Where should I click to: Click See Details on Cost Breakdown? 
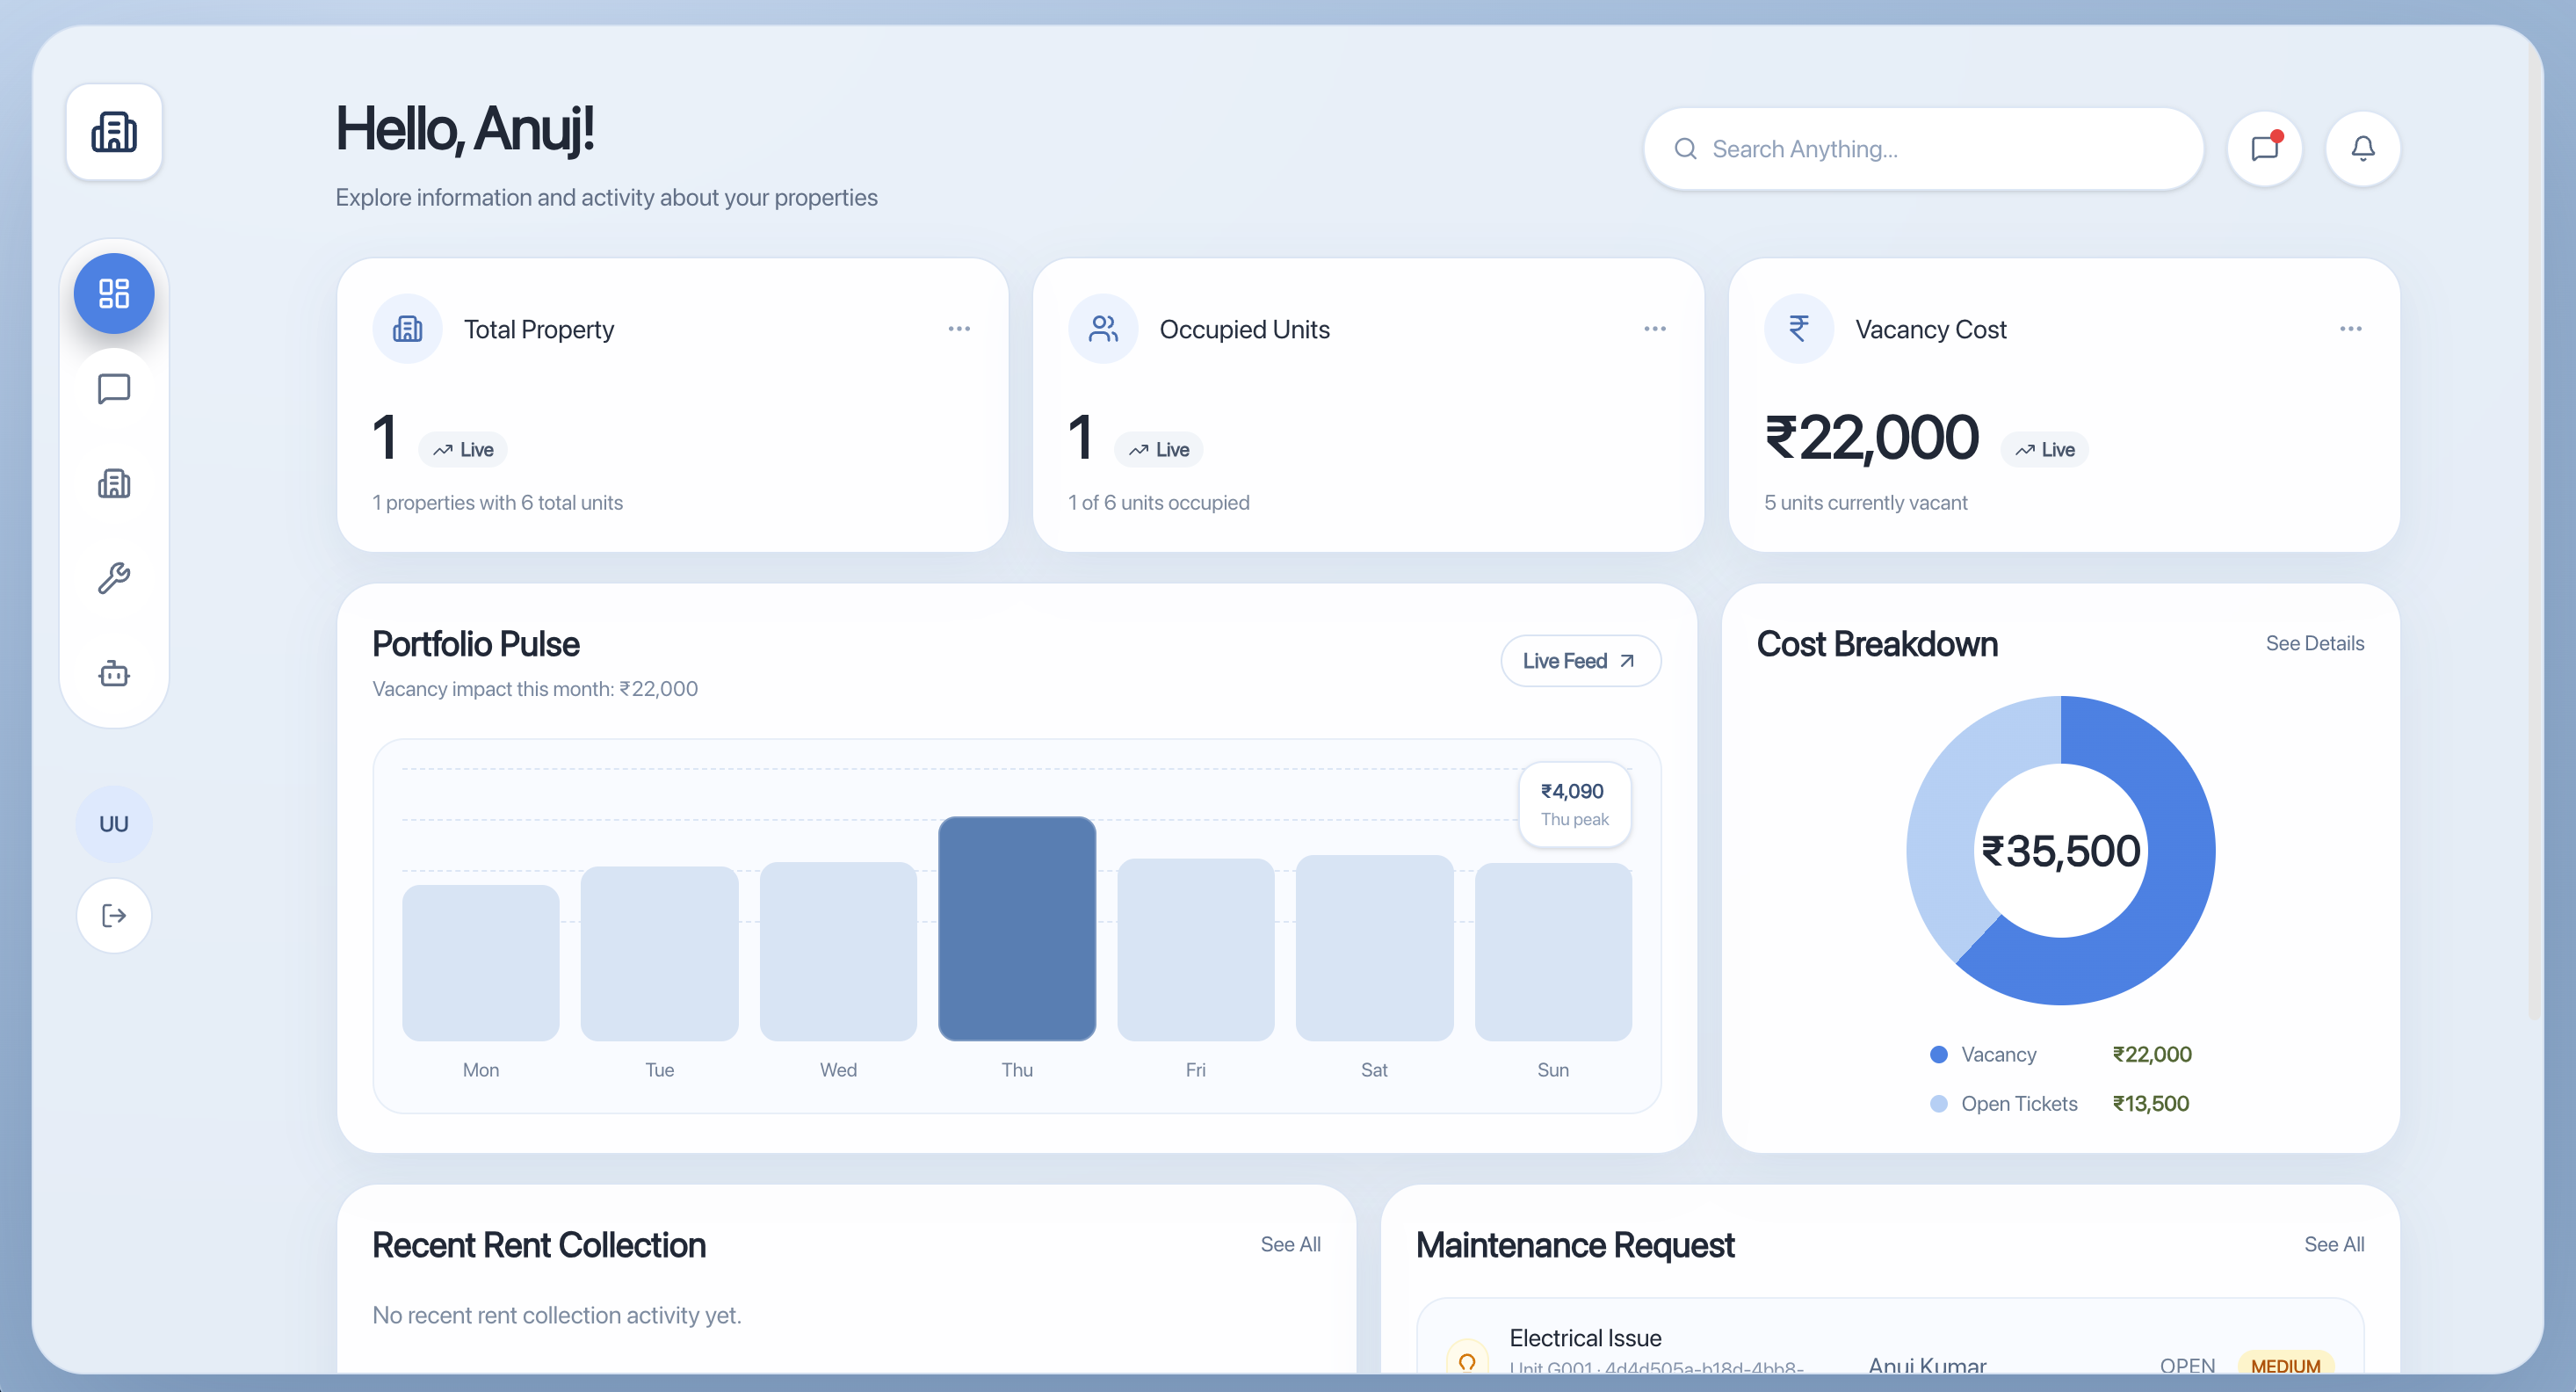tap(2316, 643)
